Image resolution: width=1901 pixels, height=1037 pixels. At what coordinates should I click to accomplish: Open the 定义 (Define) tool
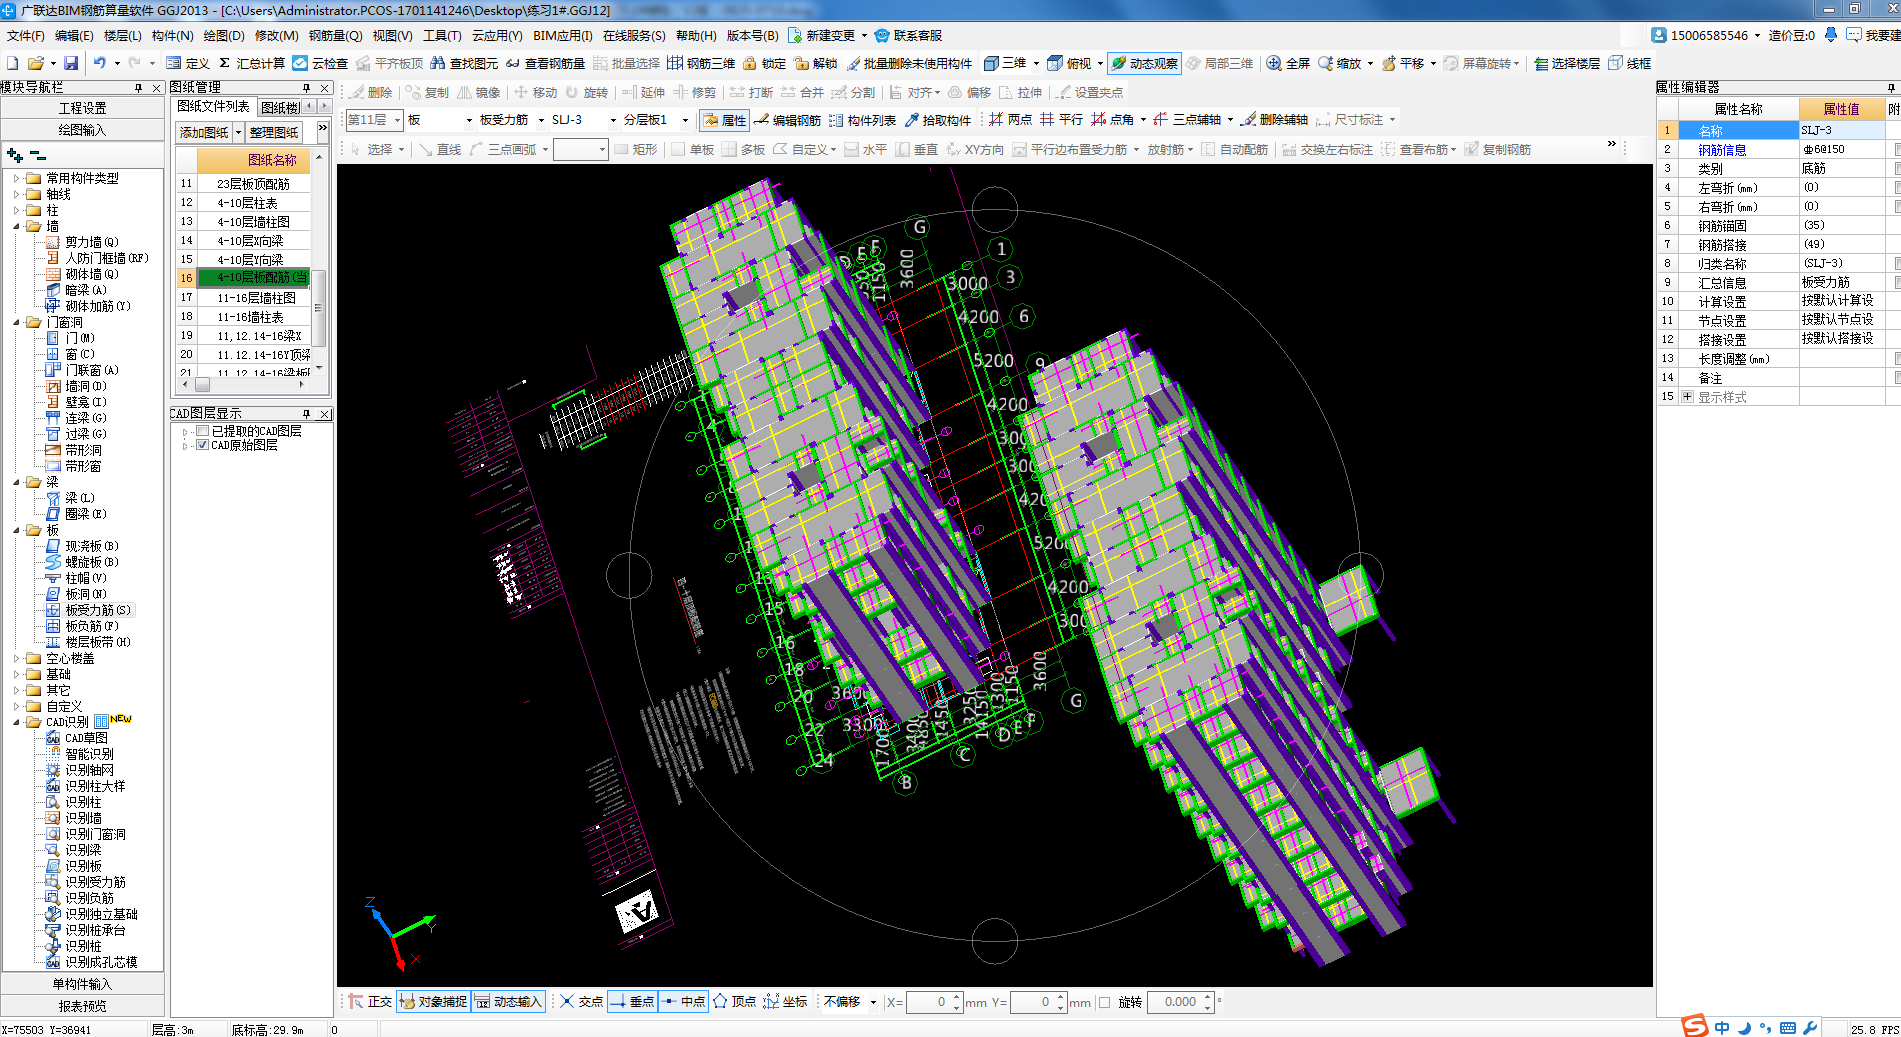pos(188,63)
